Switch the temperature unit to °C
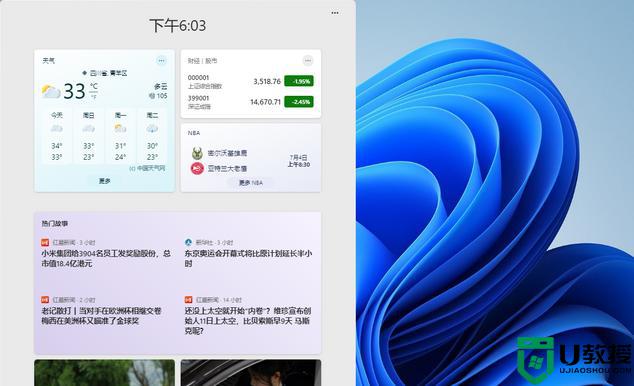The image size is (634, 386). (x=94, y=86)
